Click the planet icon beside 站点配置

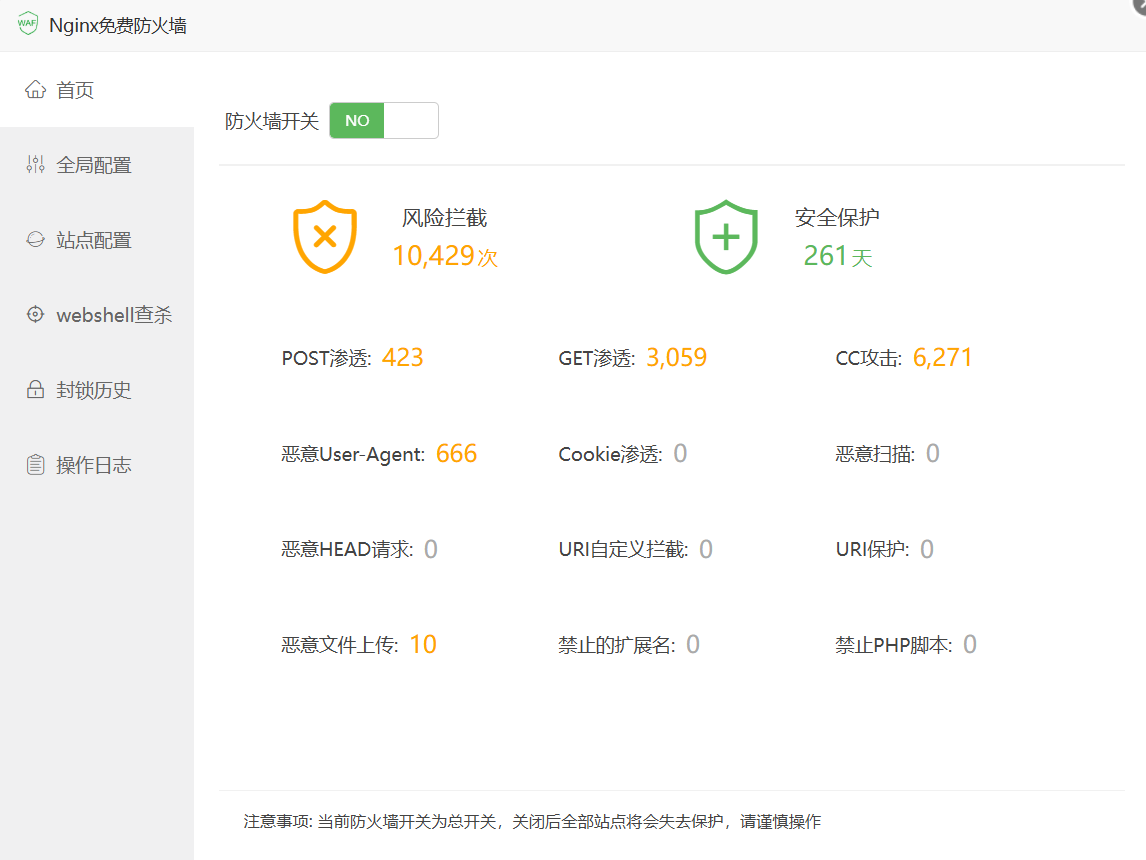[36, 240]
